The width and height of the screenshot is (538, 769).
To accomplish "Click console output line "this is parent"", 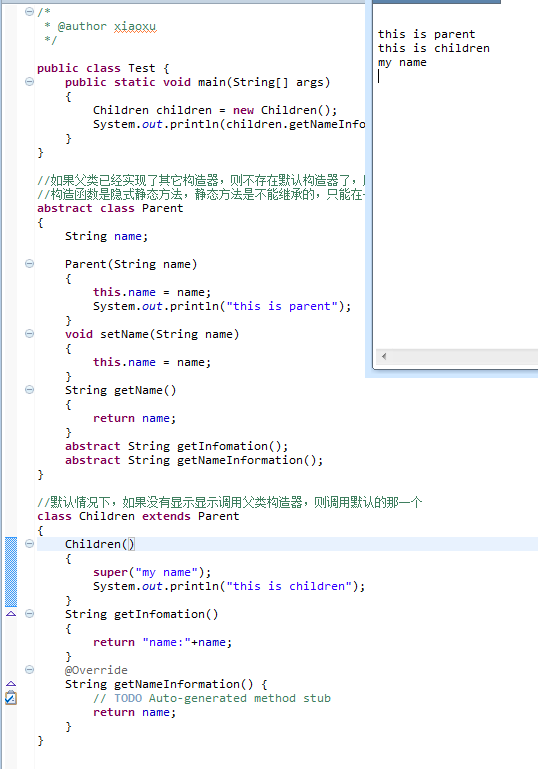I will 426,34.
